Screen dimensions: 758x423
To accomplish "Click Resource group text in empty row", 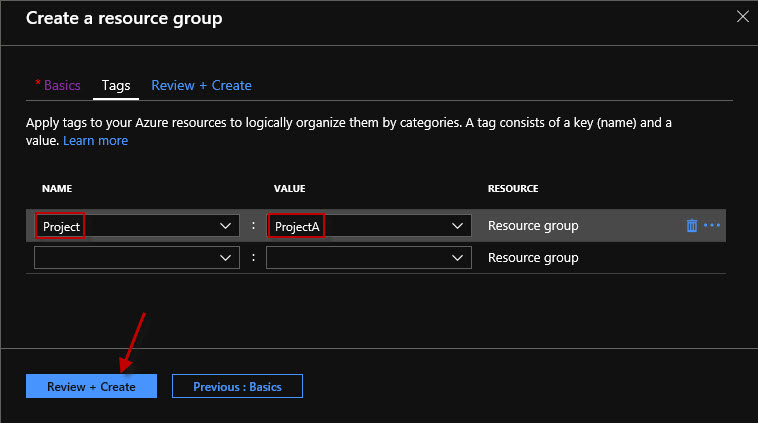I will tap(533, 258).
